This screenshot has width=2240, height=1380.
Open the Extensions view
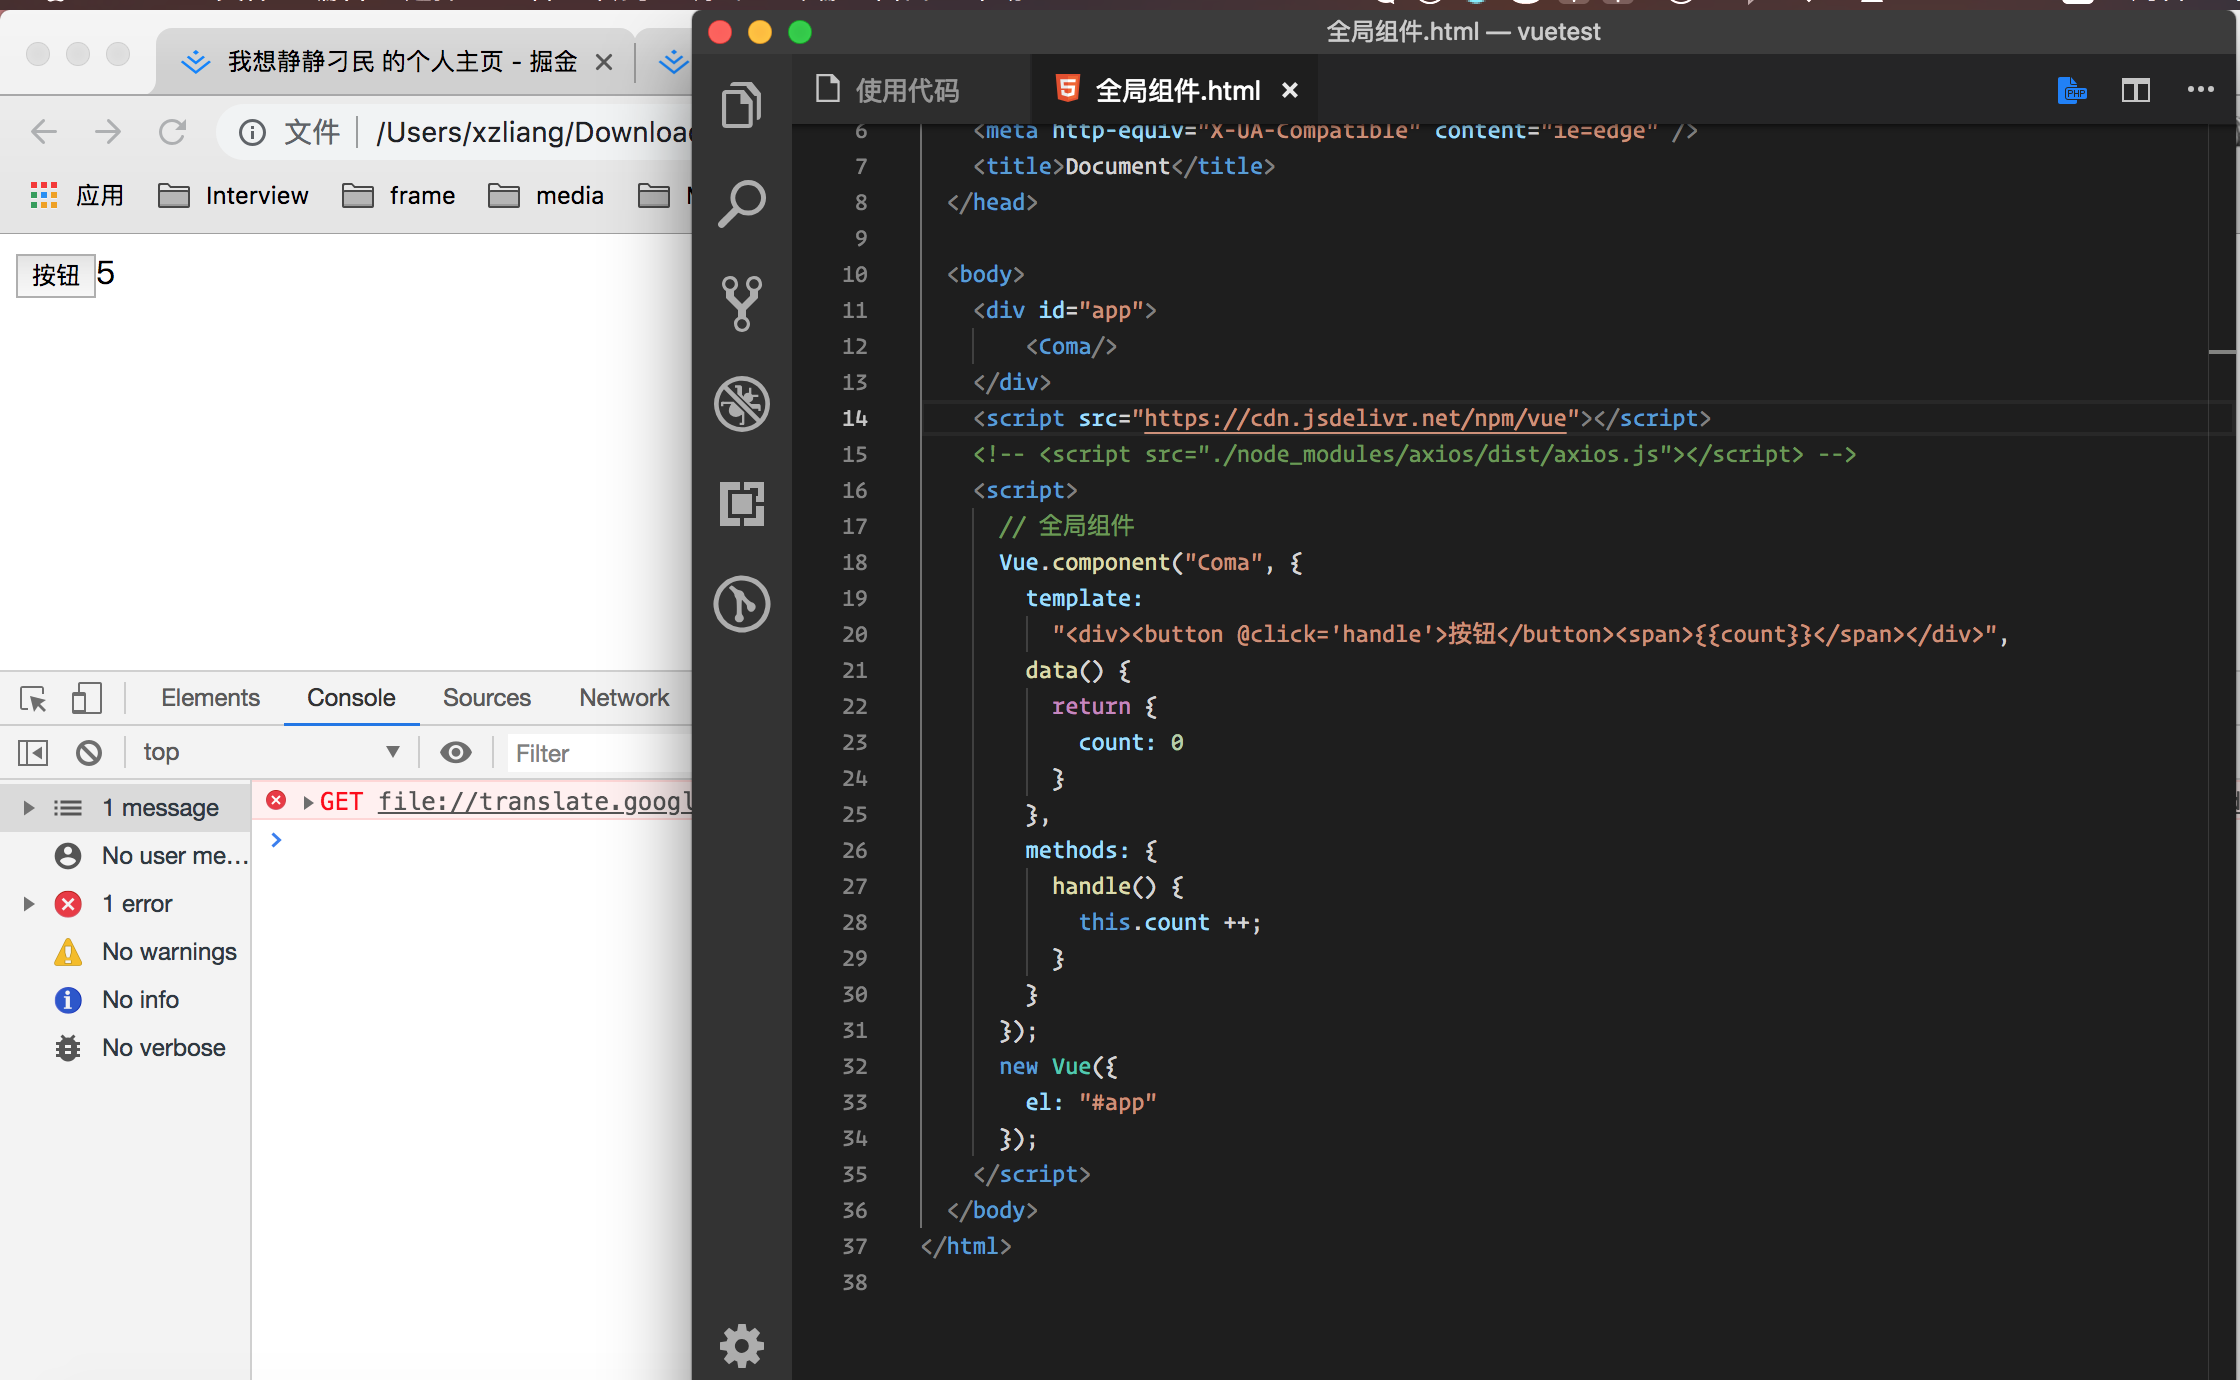coord(741,503)
